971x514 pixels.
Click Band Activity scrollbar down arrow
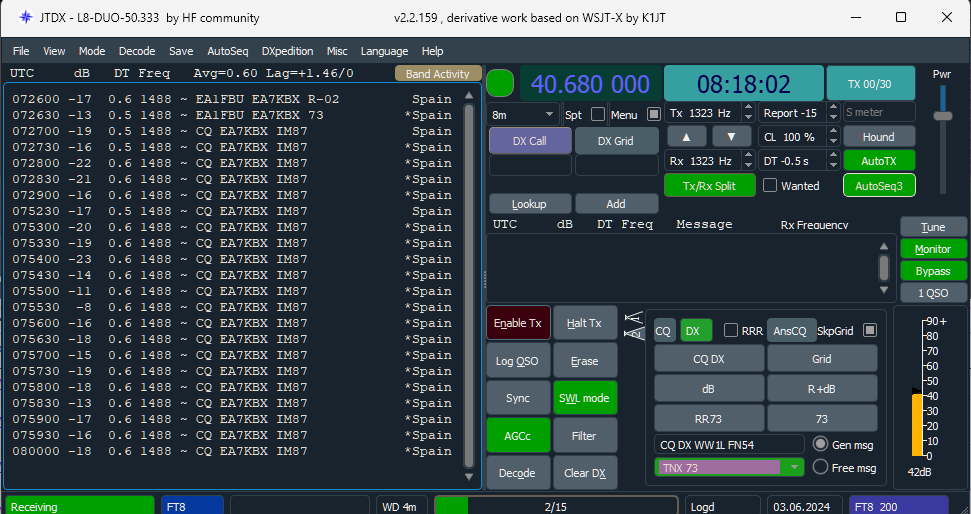tap(469, 477)
